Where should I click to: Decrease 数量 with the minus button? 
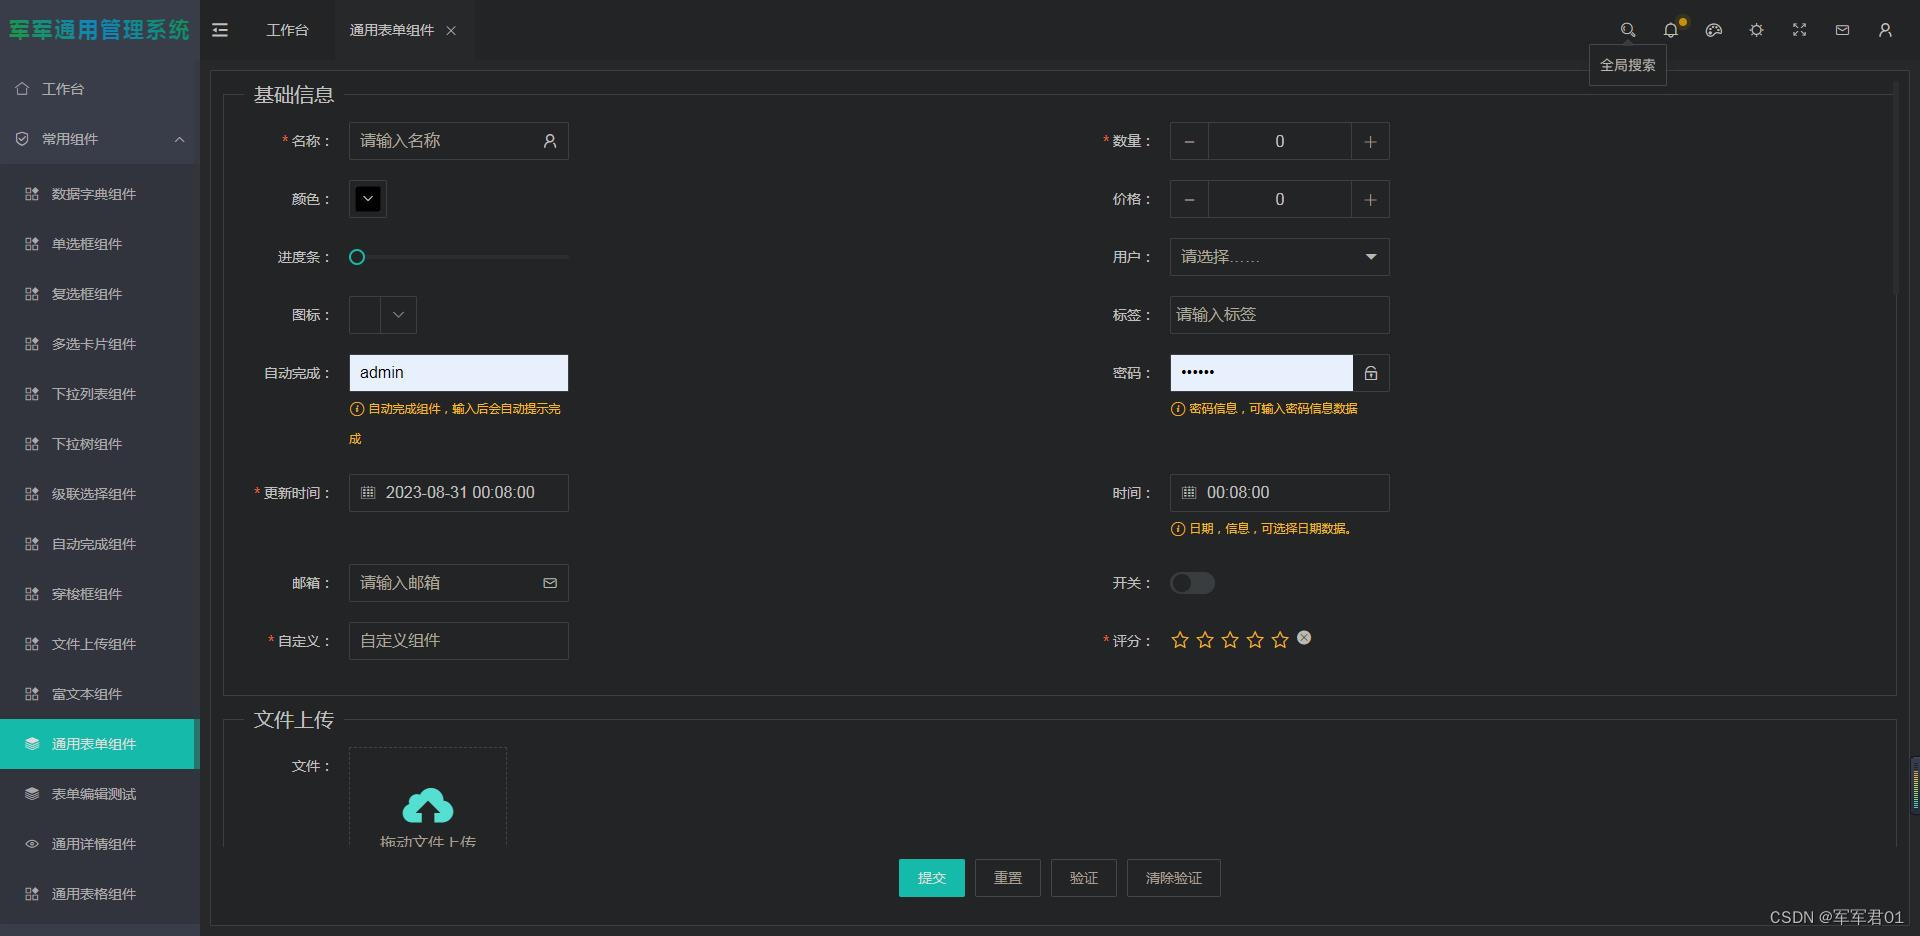click(x=1189, y=142)
